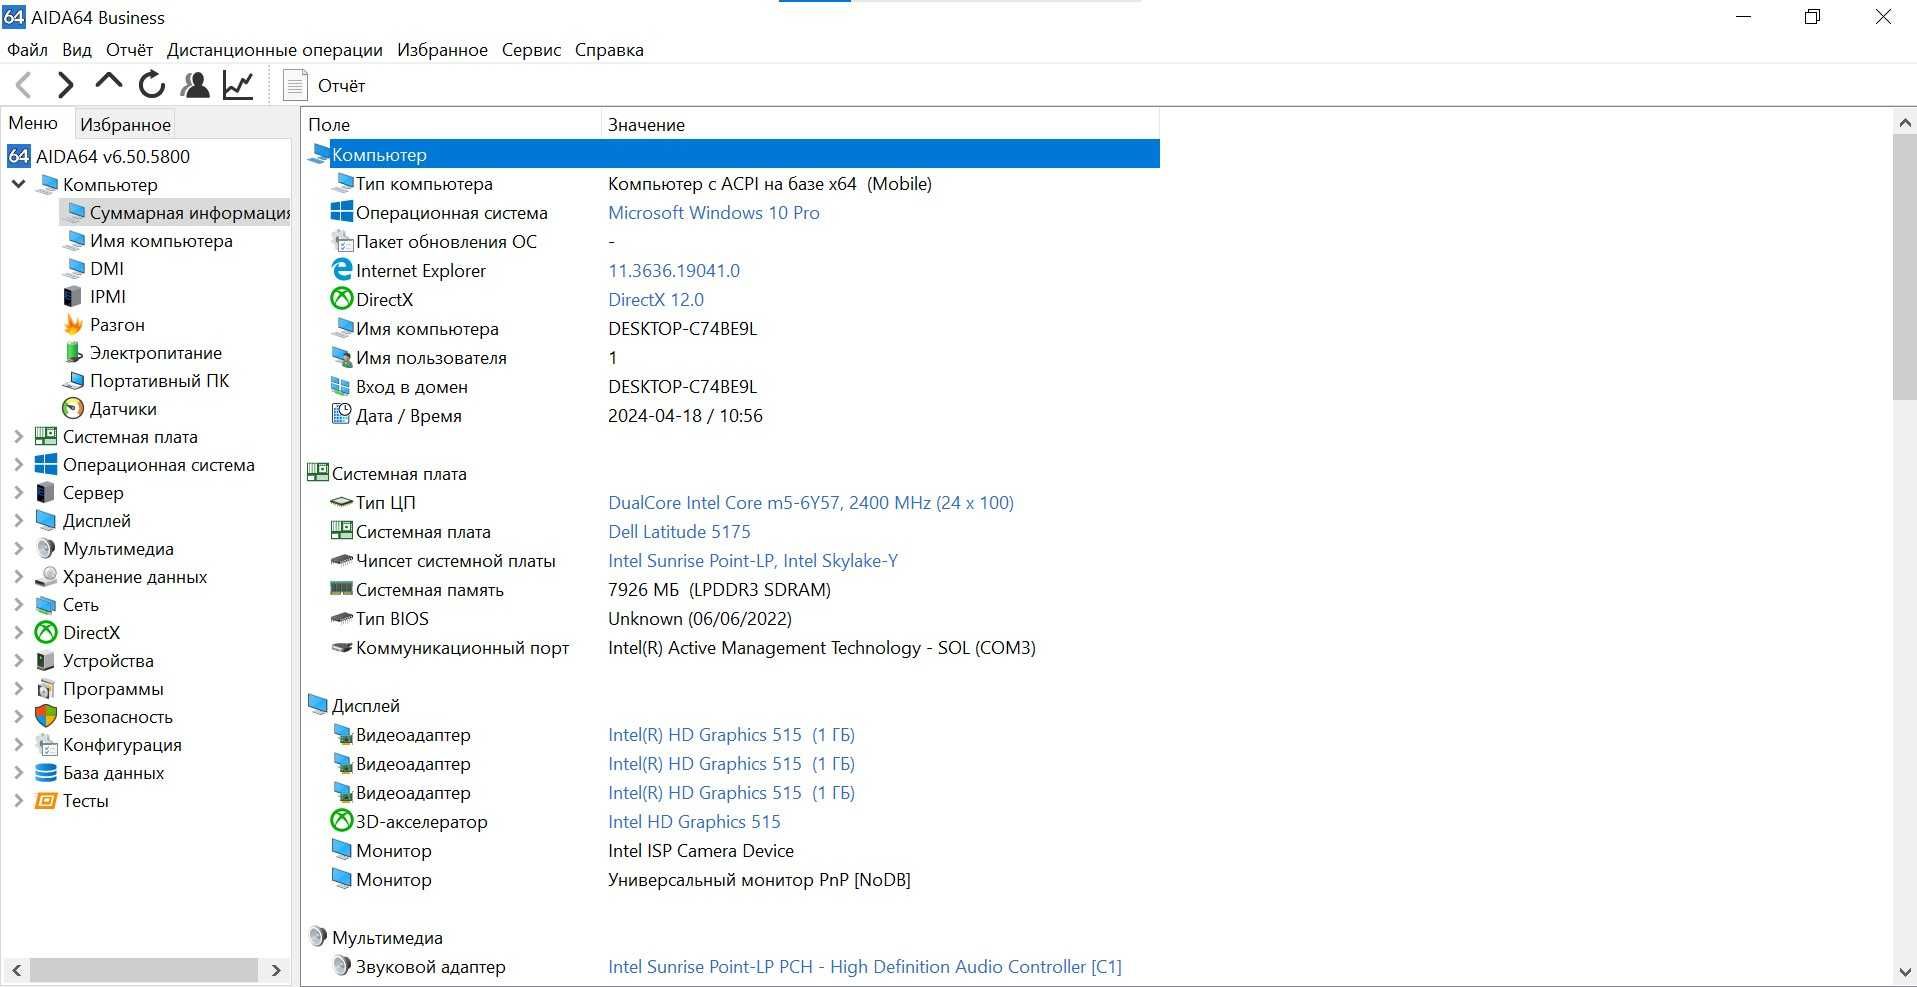Viewport: 1917px width, 987px height.
Task: Open DirectX 12.0 link
Action: [x=656, y=300]
